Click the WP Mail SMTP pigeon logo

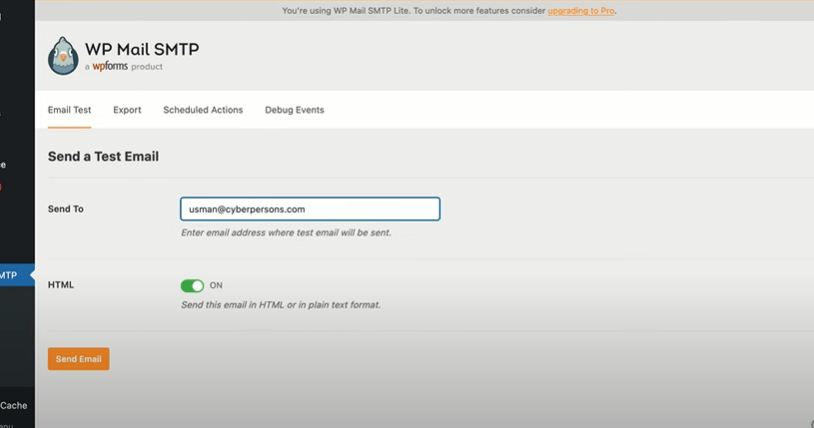[x=63, y=56]
